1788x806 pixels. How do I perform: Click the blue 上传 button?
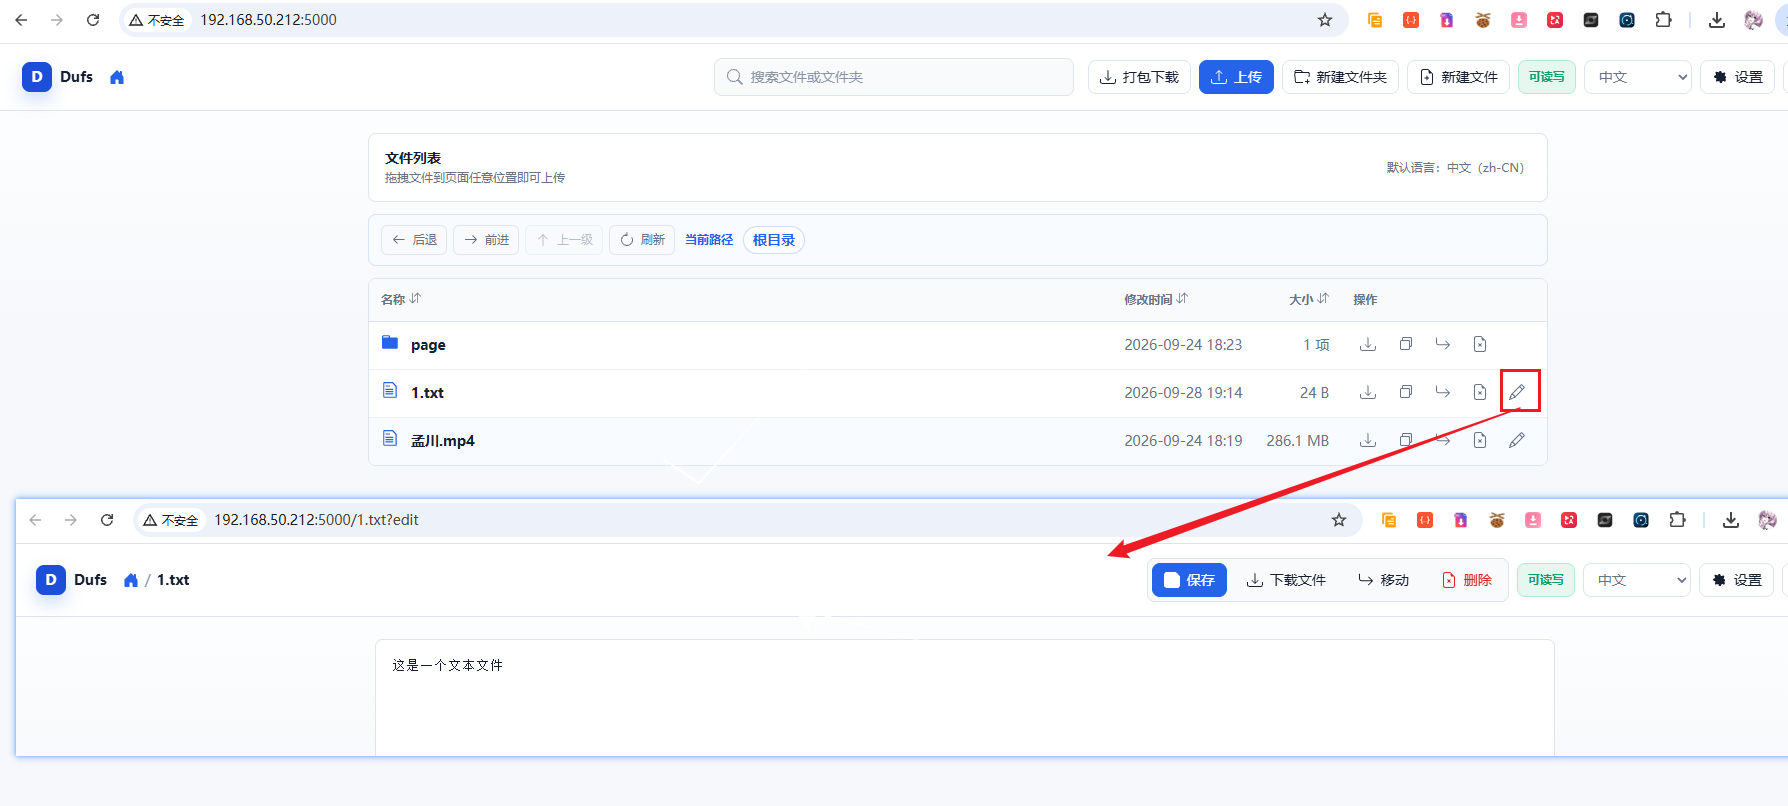pyautogui.click(x=1236, y=77)
